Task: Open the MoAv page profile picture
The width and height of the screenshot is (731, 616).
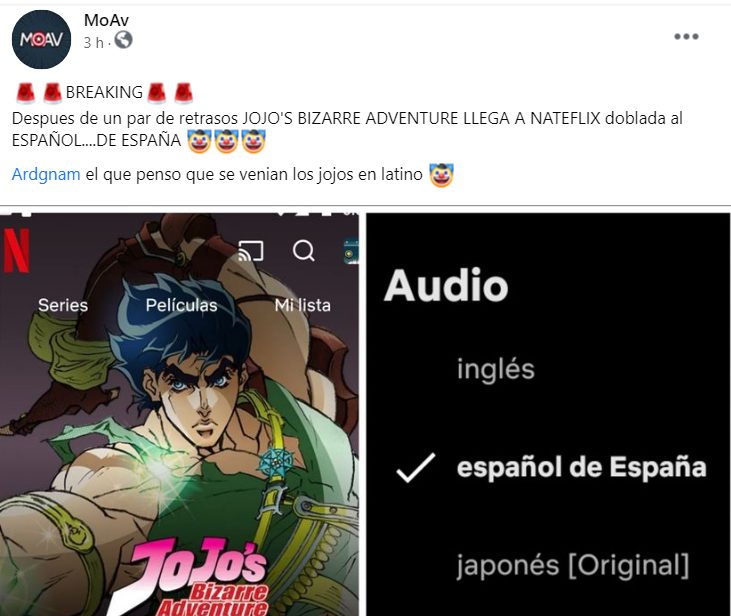Action: (41, 39)
